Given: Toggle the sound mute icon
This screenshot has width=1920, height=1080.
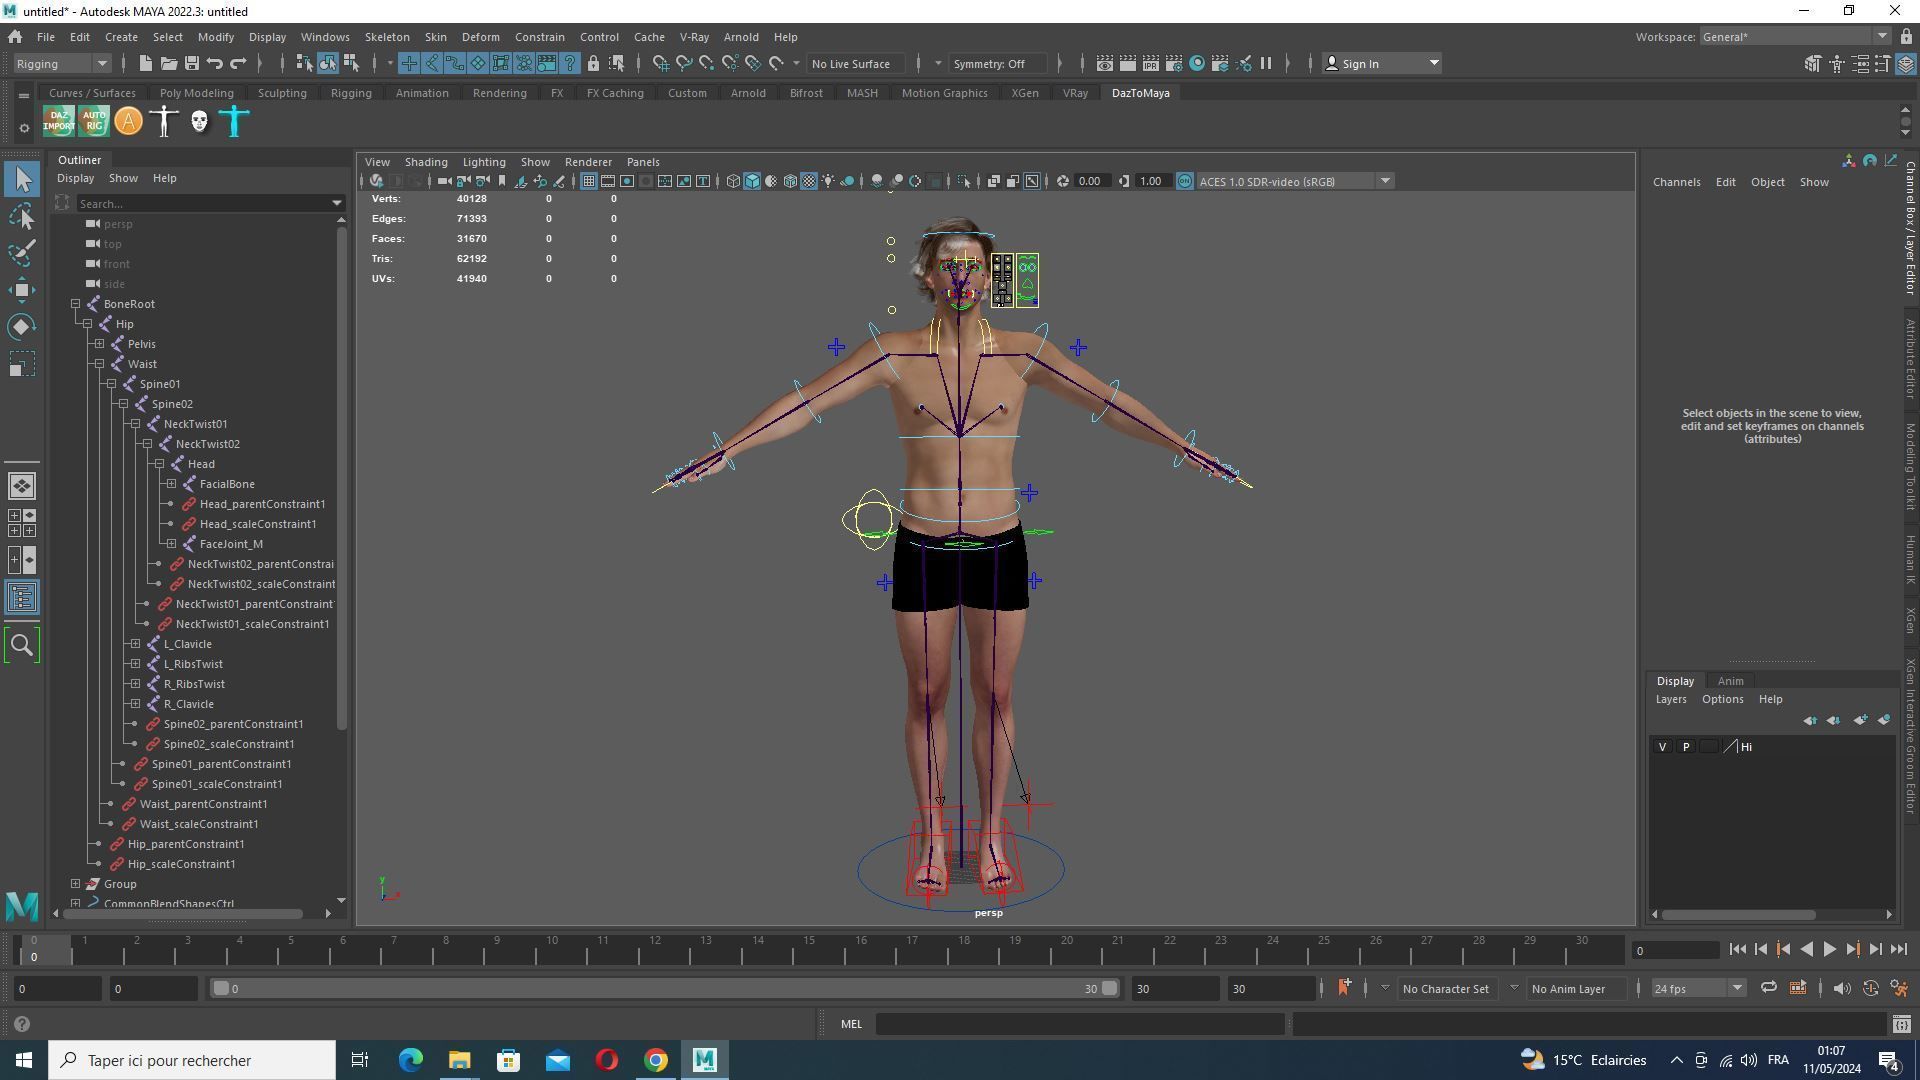Looking at the screenshot, I should coord(1841,988).
